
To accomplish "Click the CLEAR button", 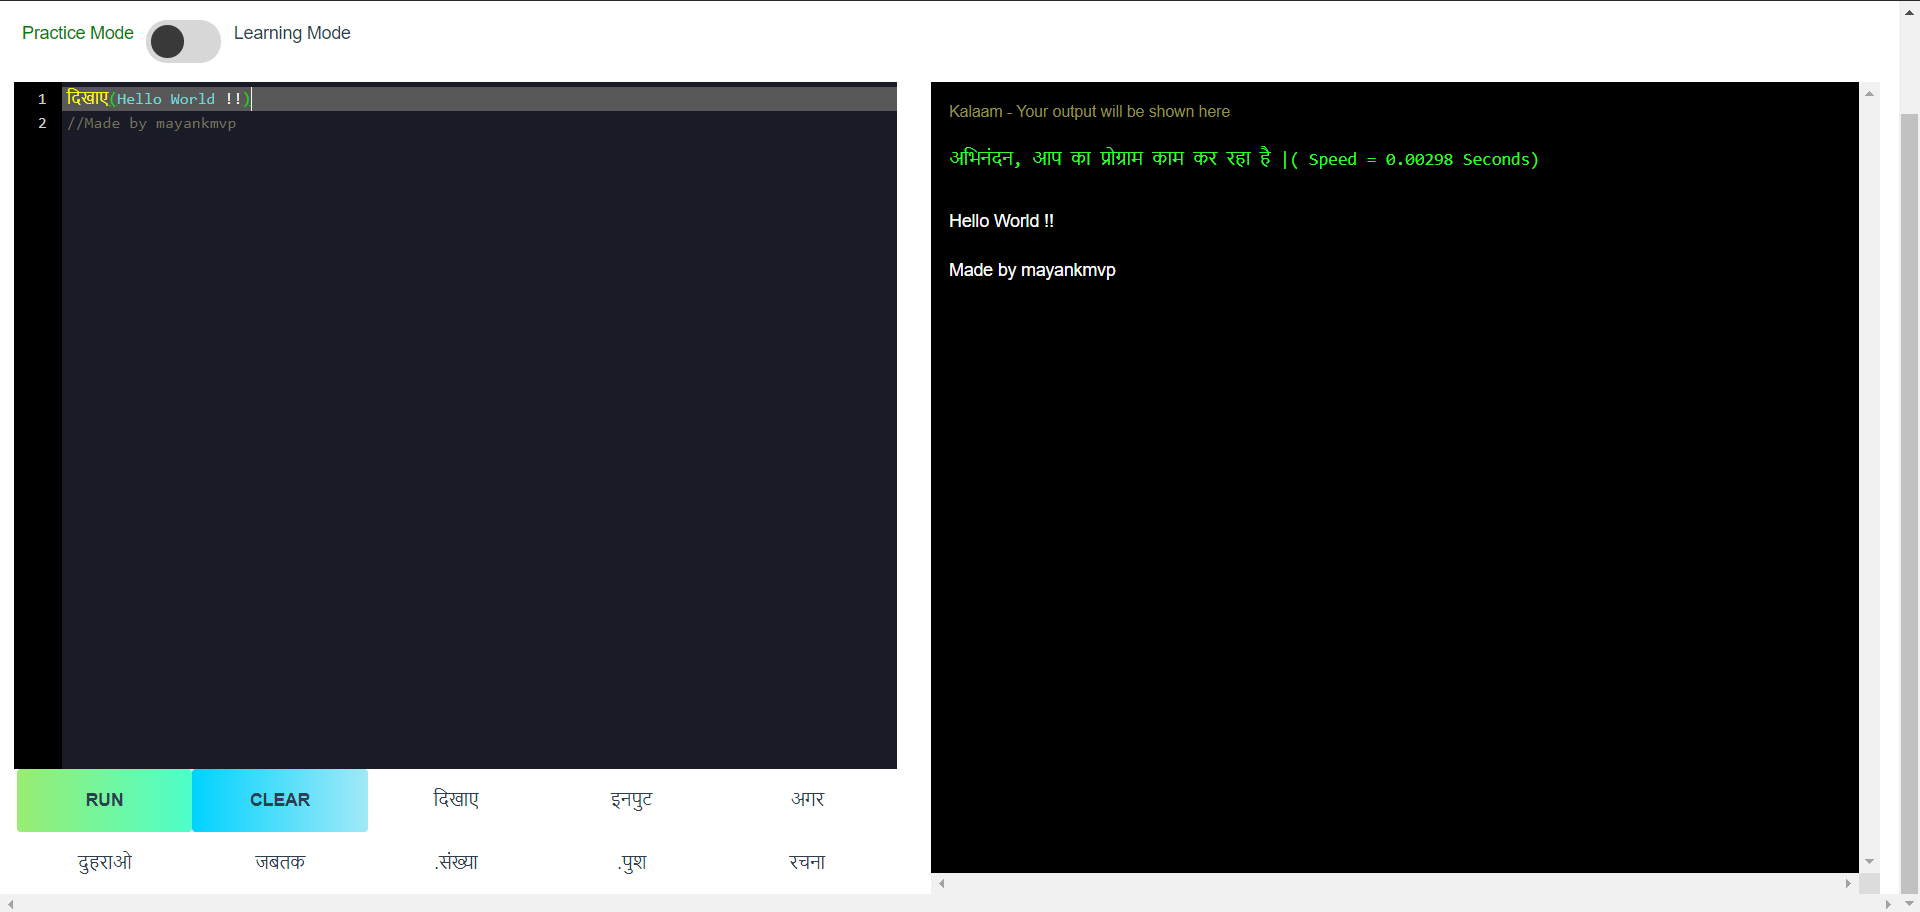I will point(280,800).
